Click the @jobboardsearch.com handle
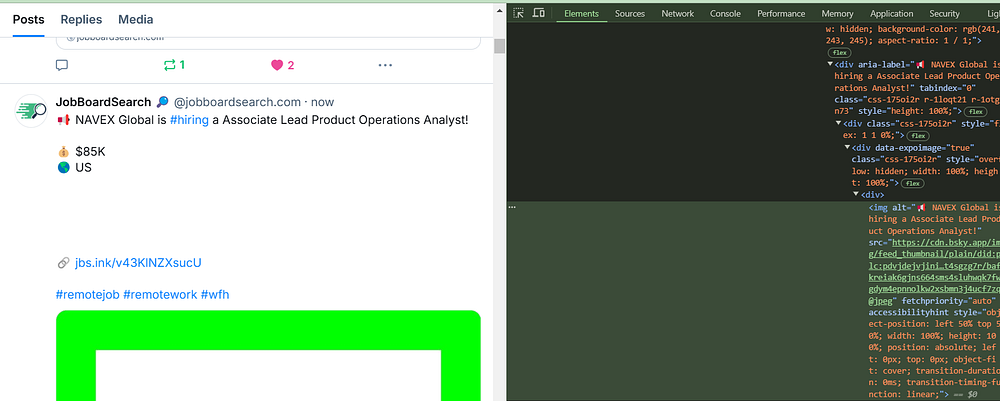 (237, 102)
